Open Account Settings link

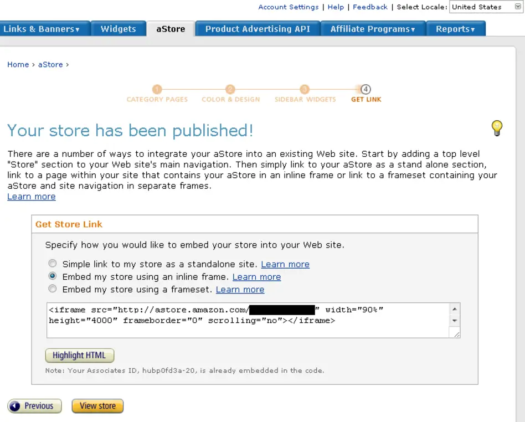[288, 7]
